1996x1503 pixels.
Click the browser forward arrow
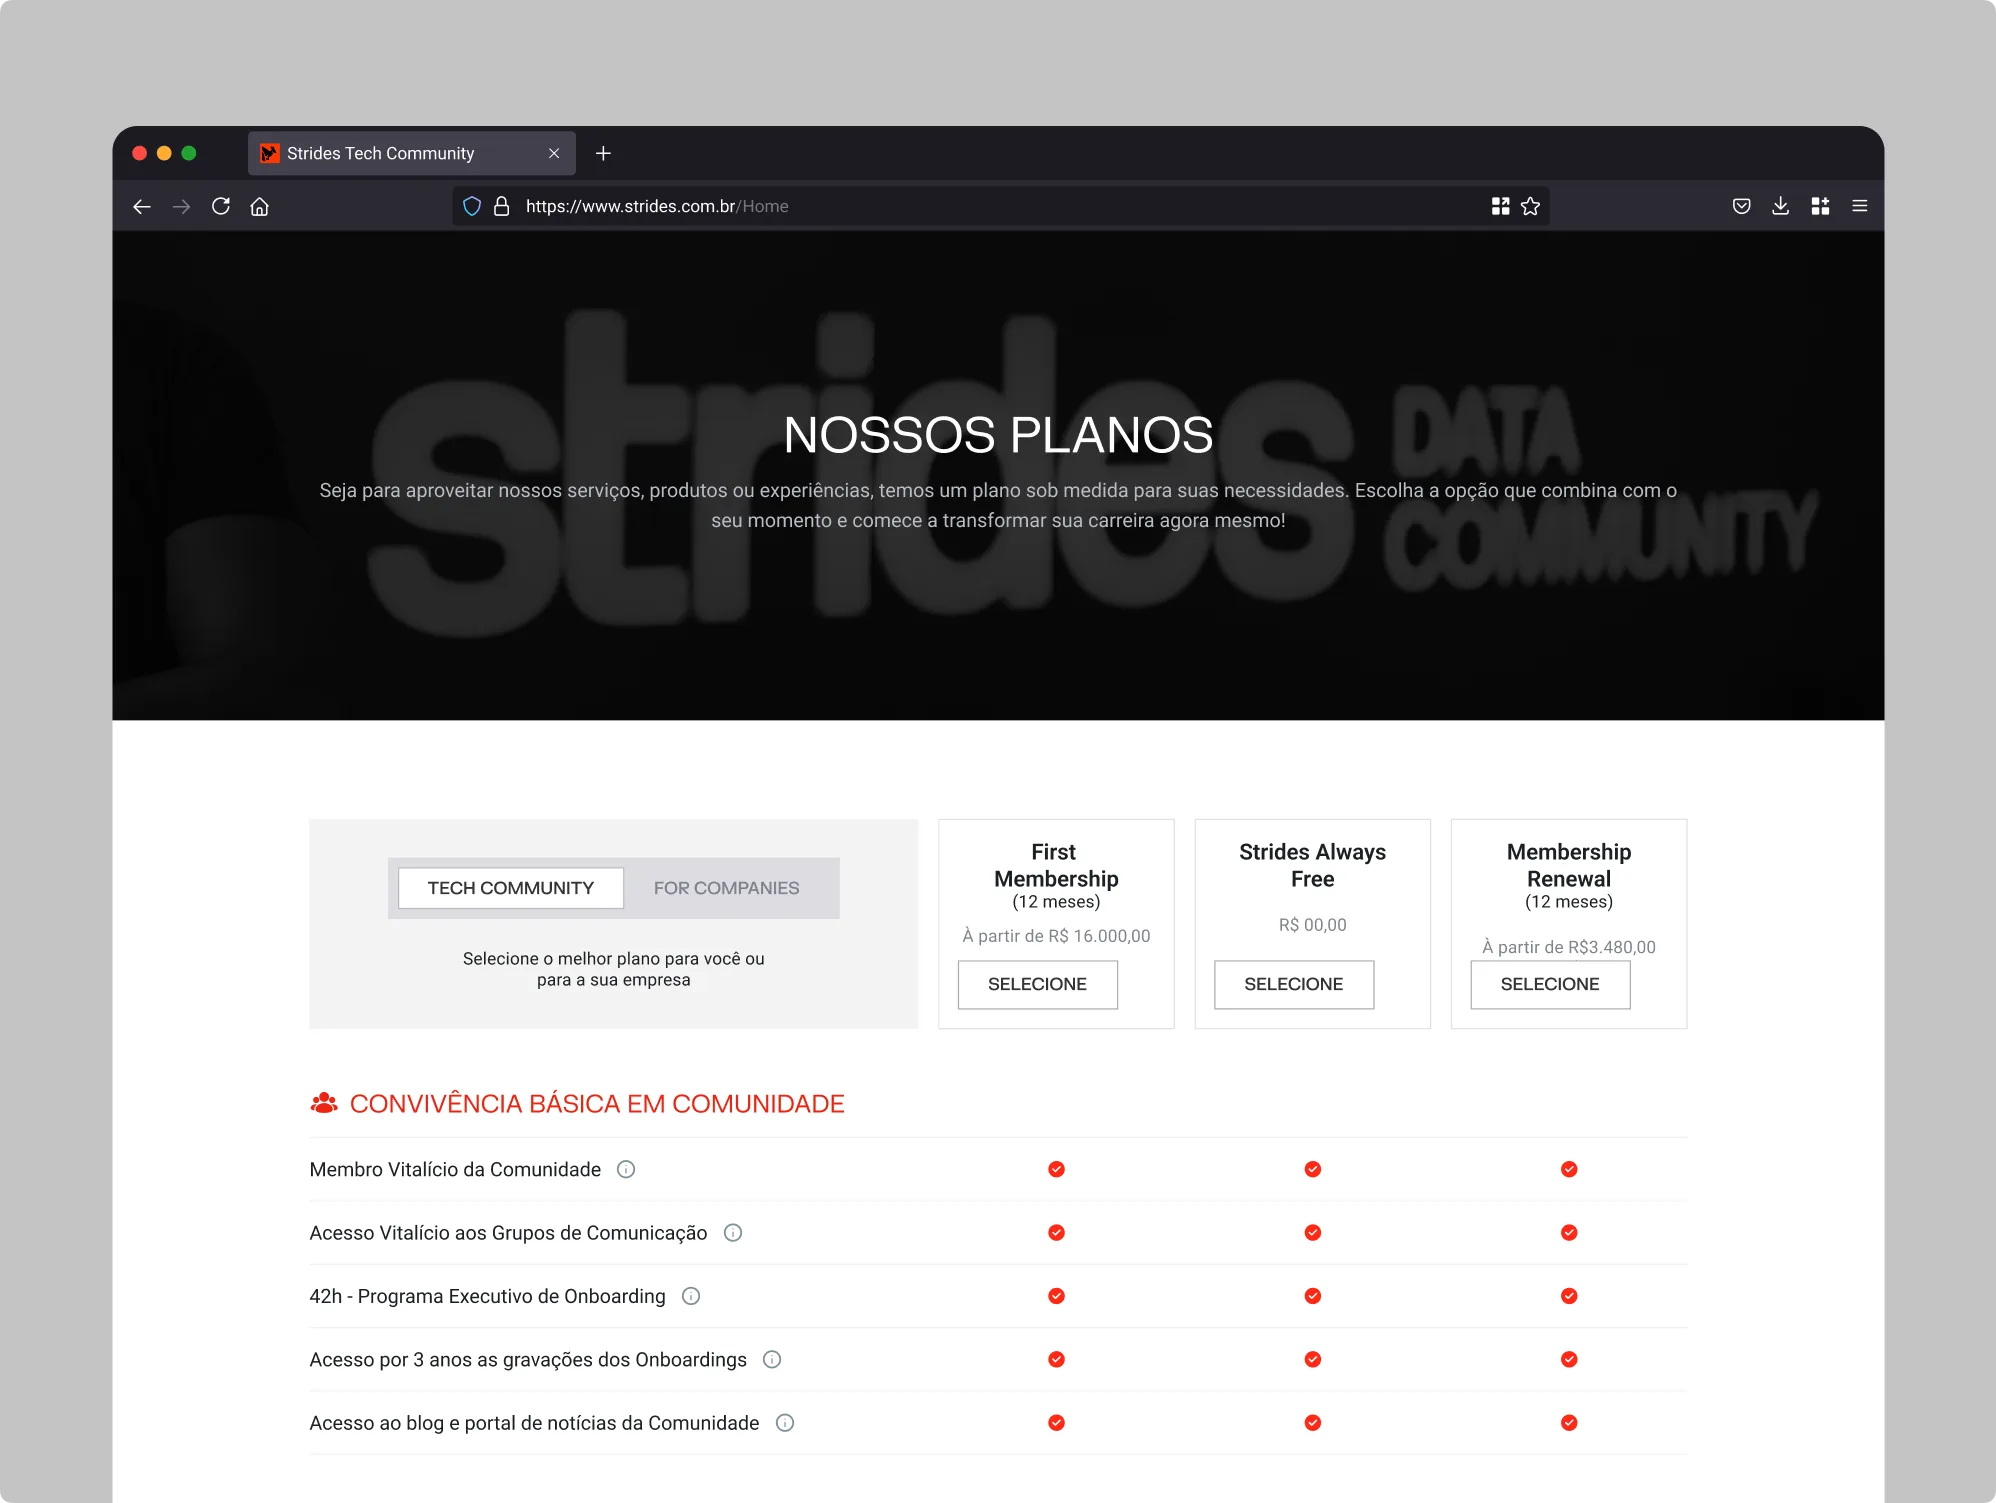(181, 206)
